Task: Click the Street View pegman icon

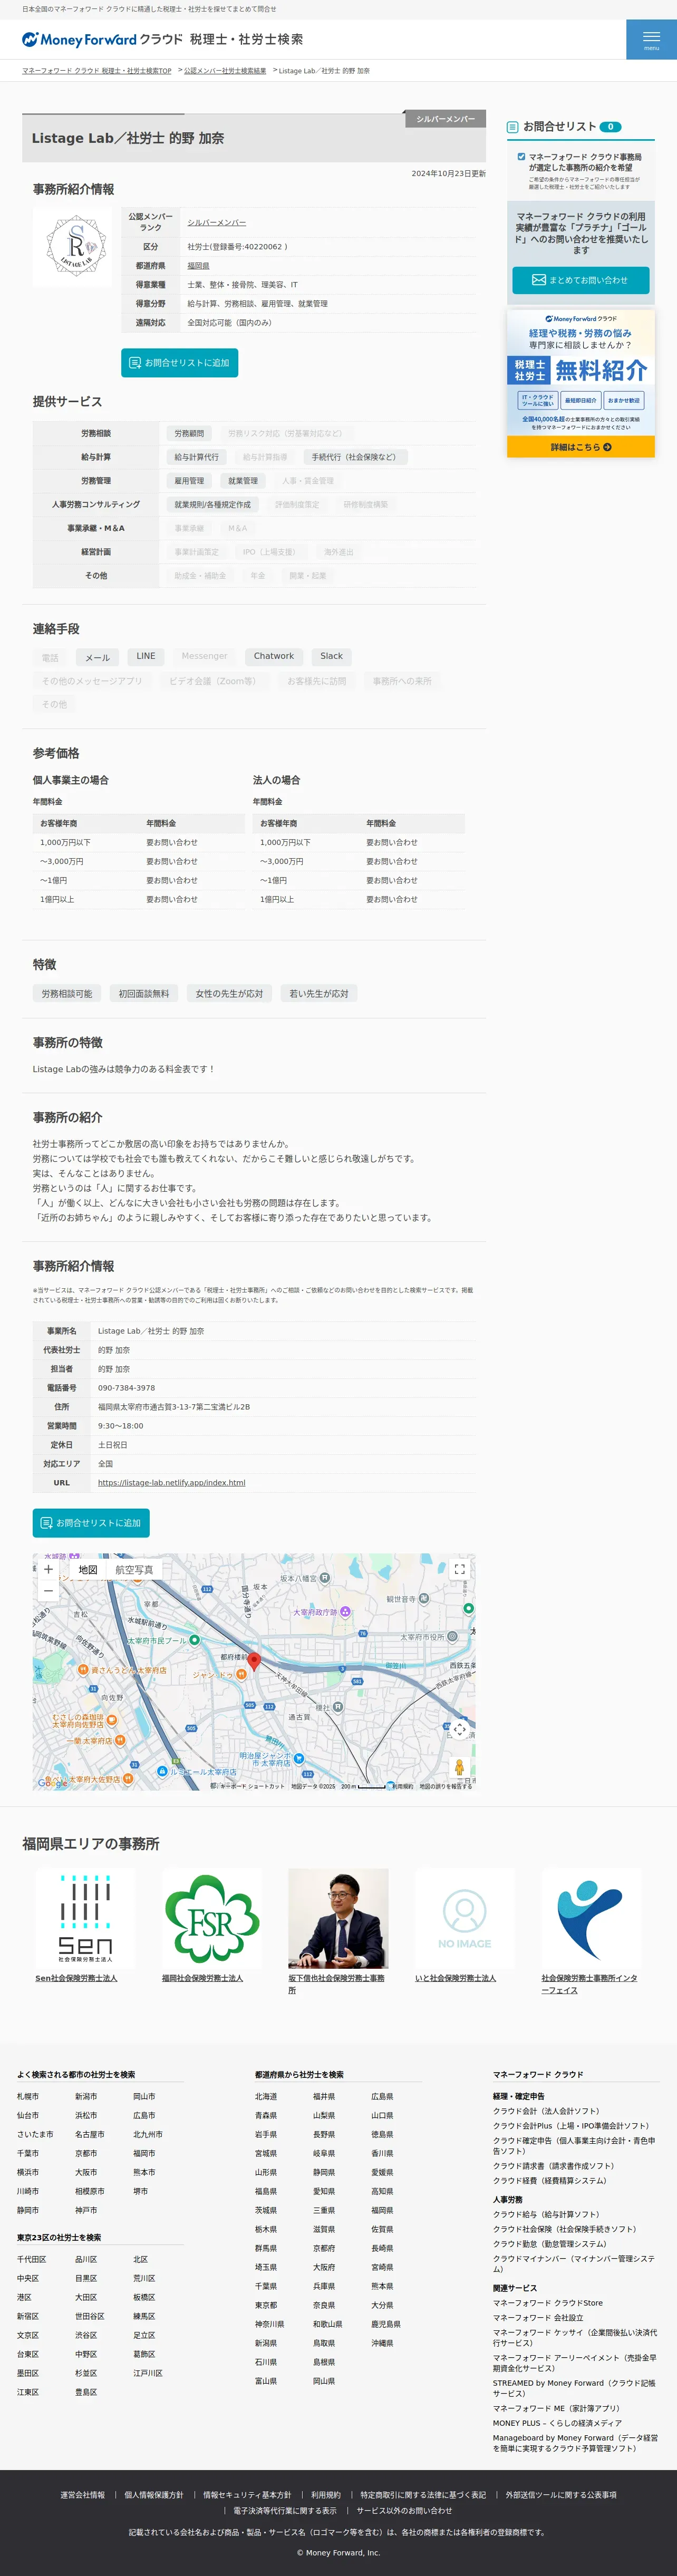Action: (x=459, y=1767)
